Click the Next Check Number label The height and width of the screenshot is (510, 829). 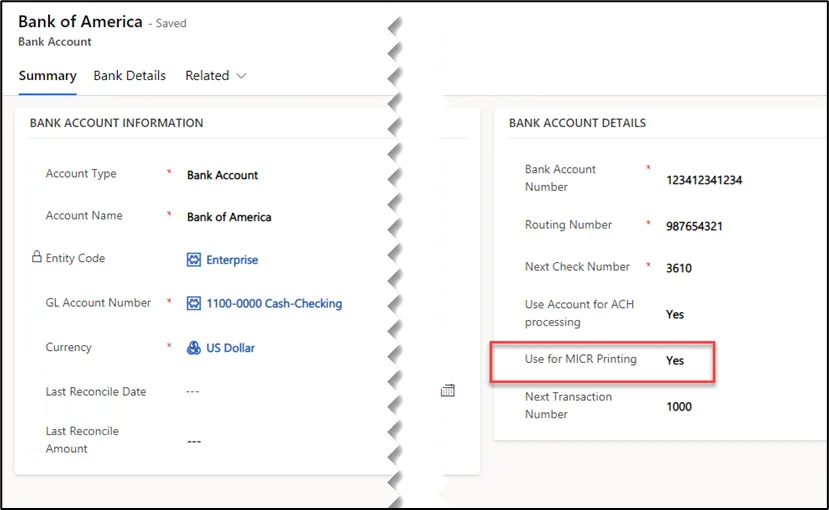(577, 266)
